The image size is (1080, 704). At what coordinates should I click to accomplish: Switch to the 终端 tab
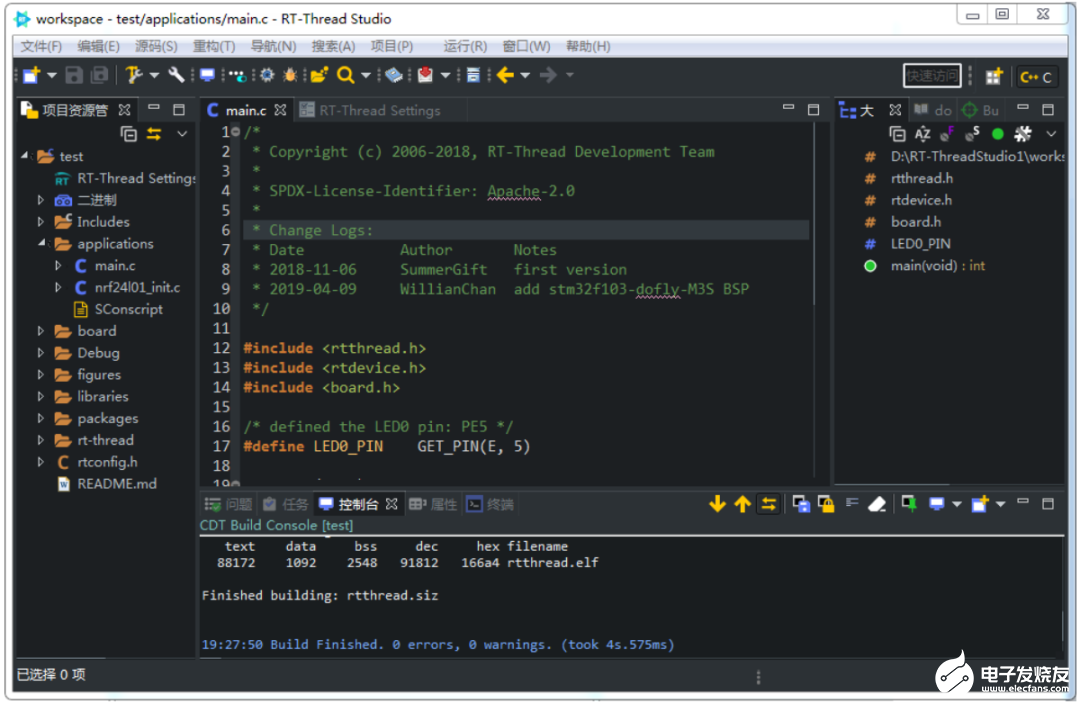click(490, 504)
